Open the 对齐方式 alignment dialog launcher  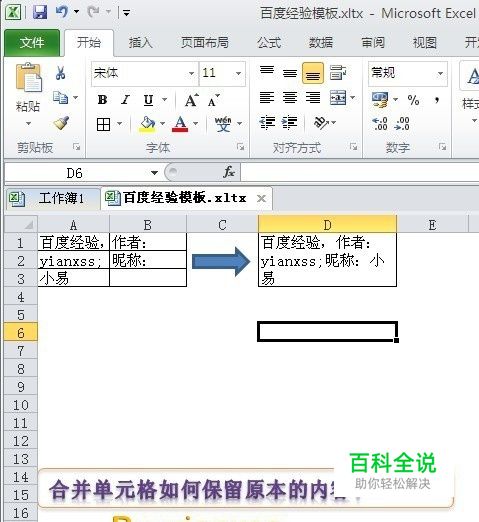353,146
